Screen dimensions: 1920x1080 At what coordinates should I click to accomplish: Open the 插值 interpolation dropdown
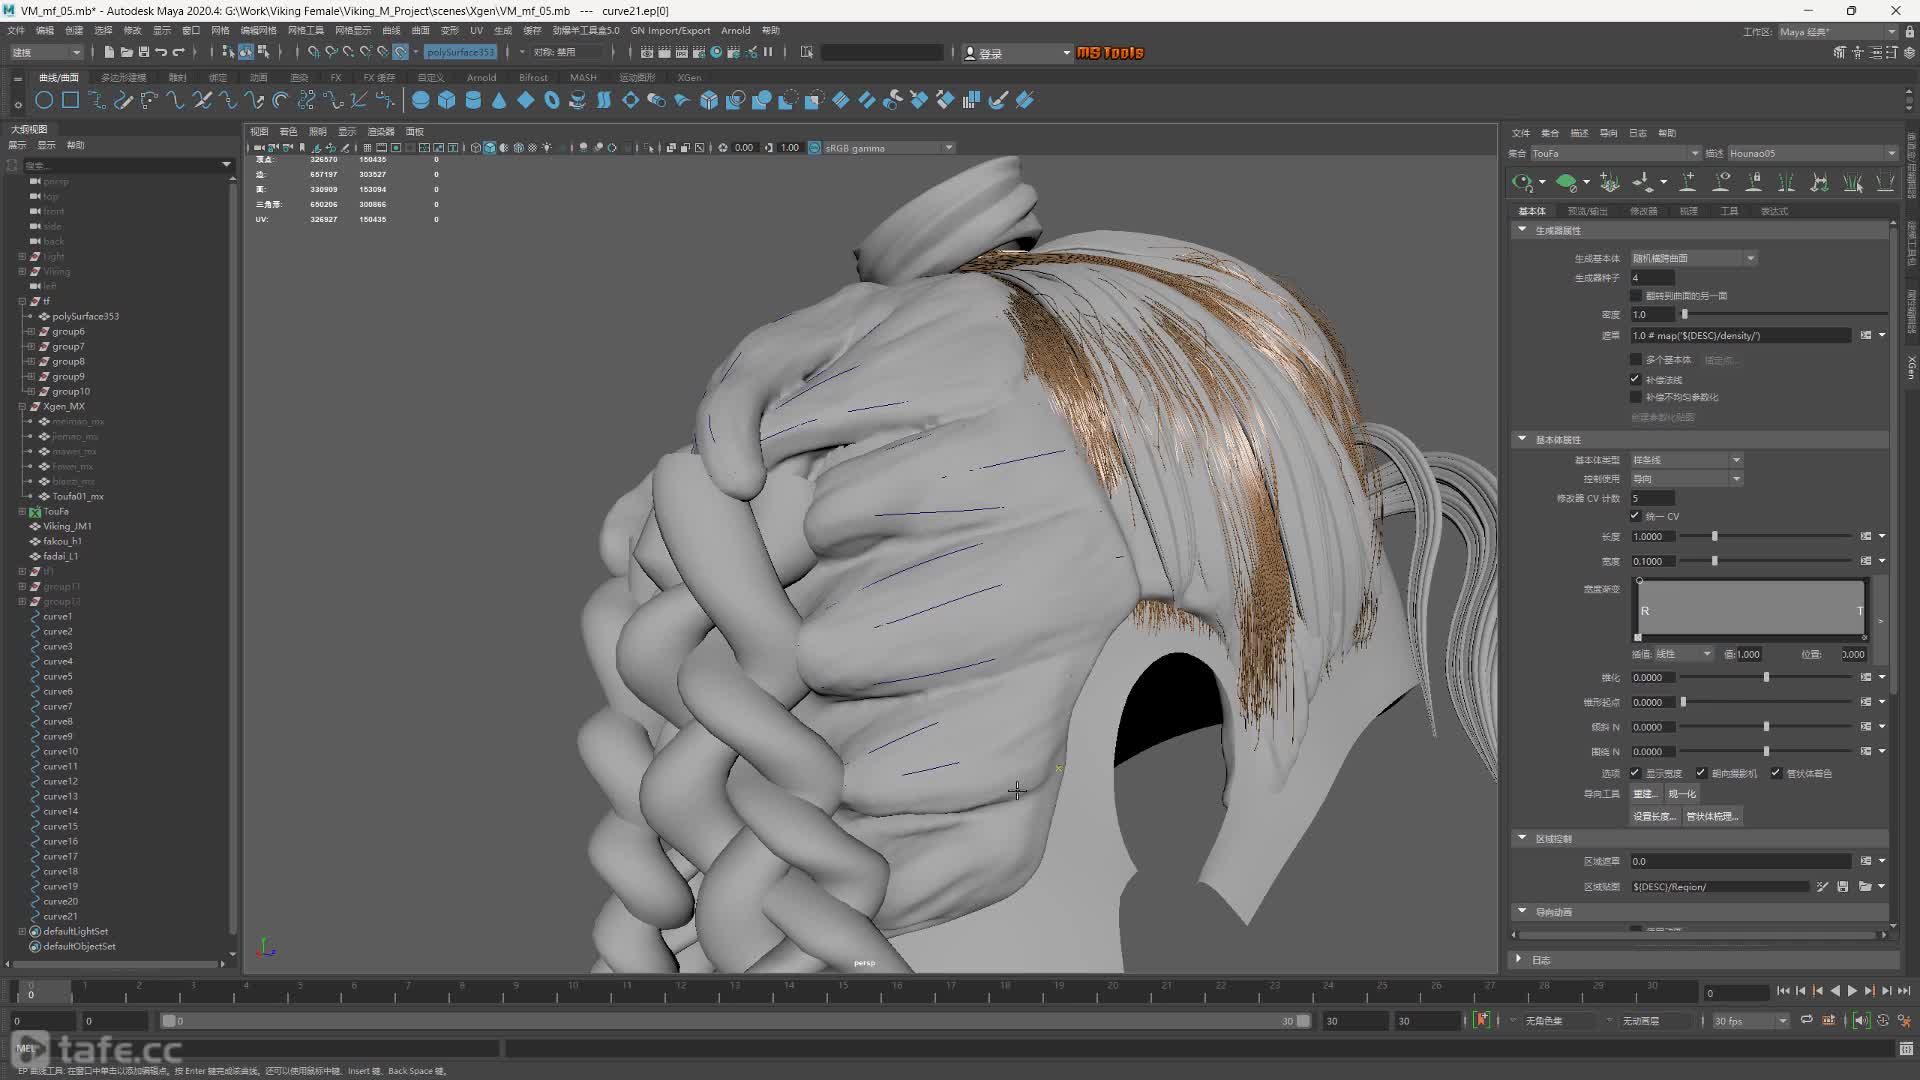[1684, 654]
